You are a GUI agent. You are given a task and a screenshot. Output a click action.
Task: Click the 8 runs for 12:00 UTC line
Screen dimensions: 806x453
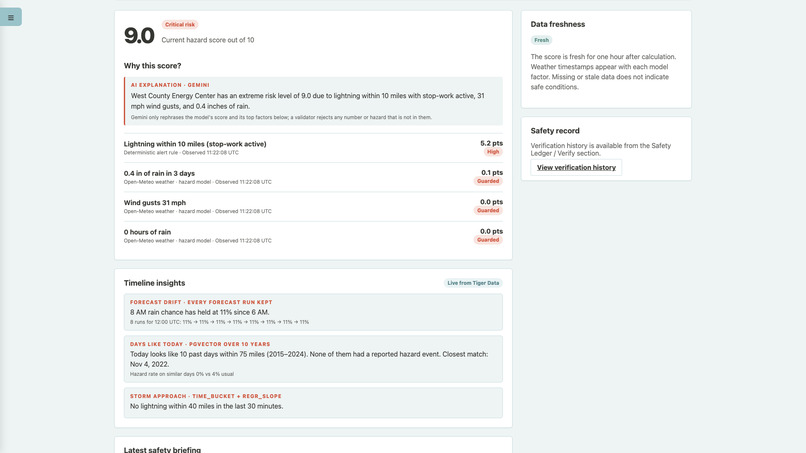pyautogui.click(x=219, y=322)
